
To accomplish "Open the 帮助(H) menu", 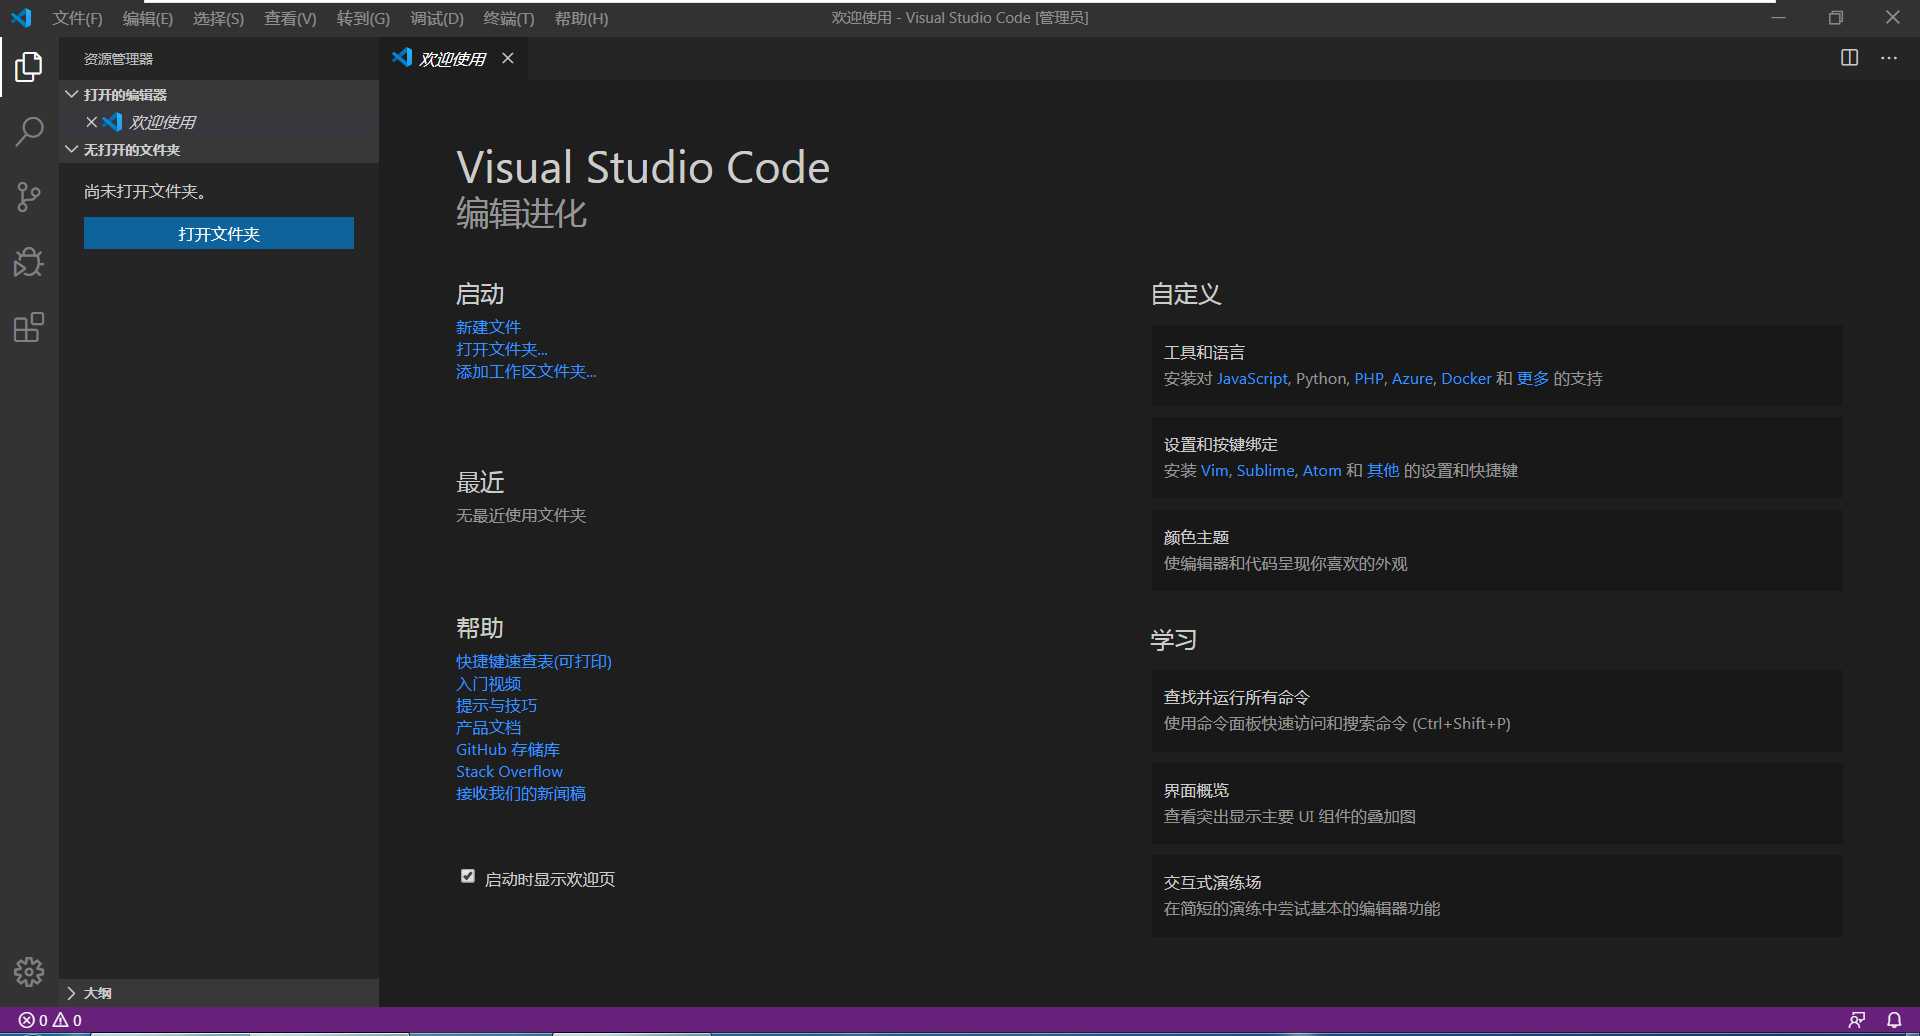I will coord(581,19).
